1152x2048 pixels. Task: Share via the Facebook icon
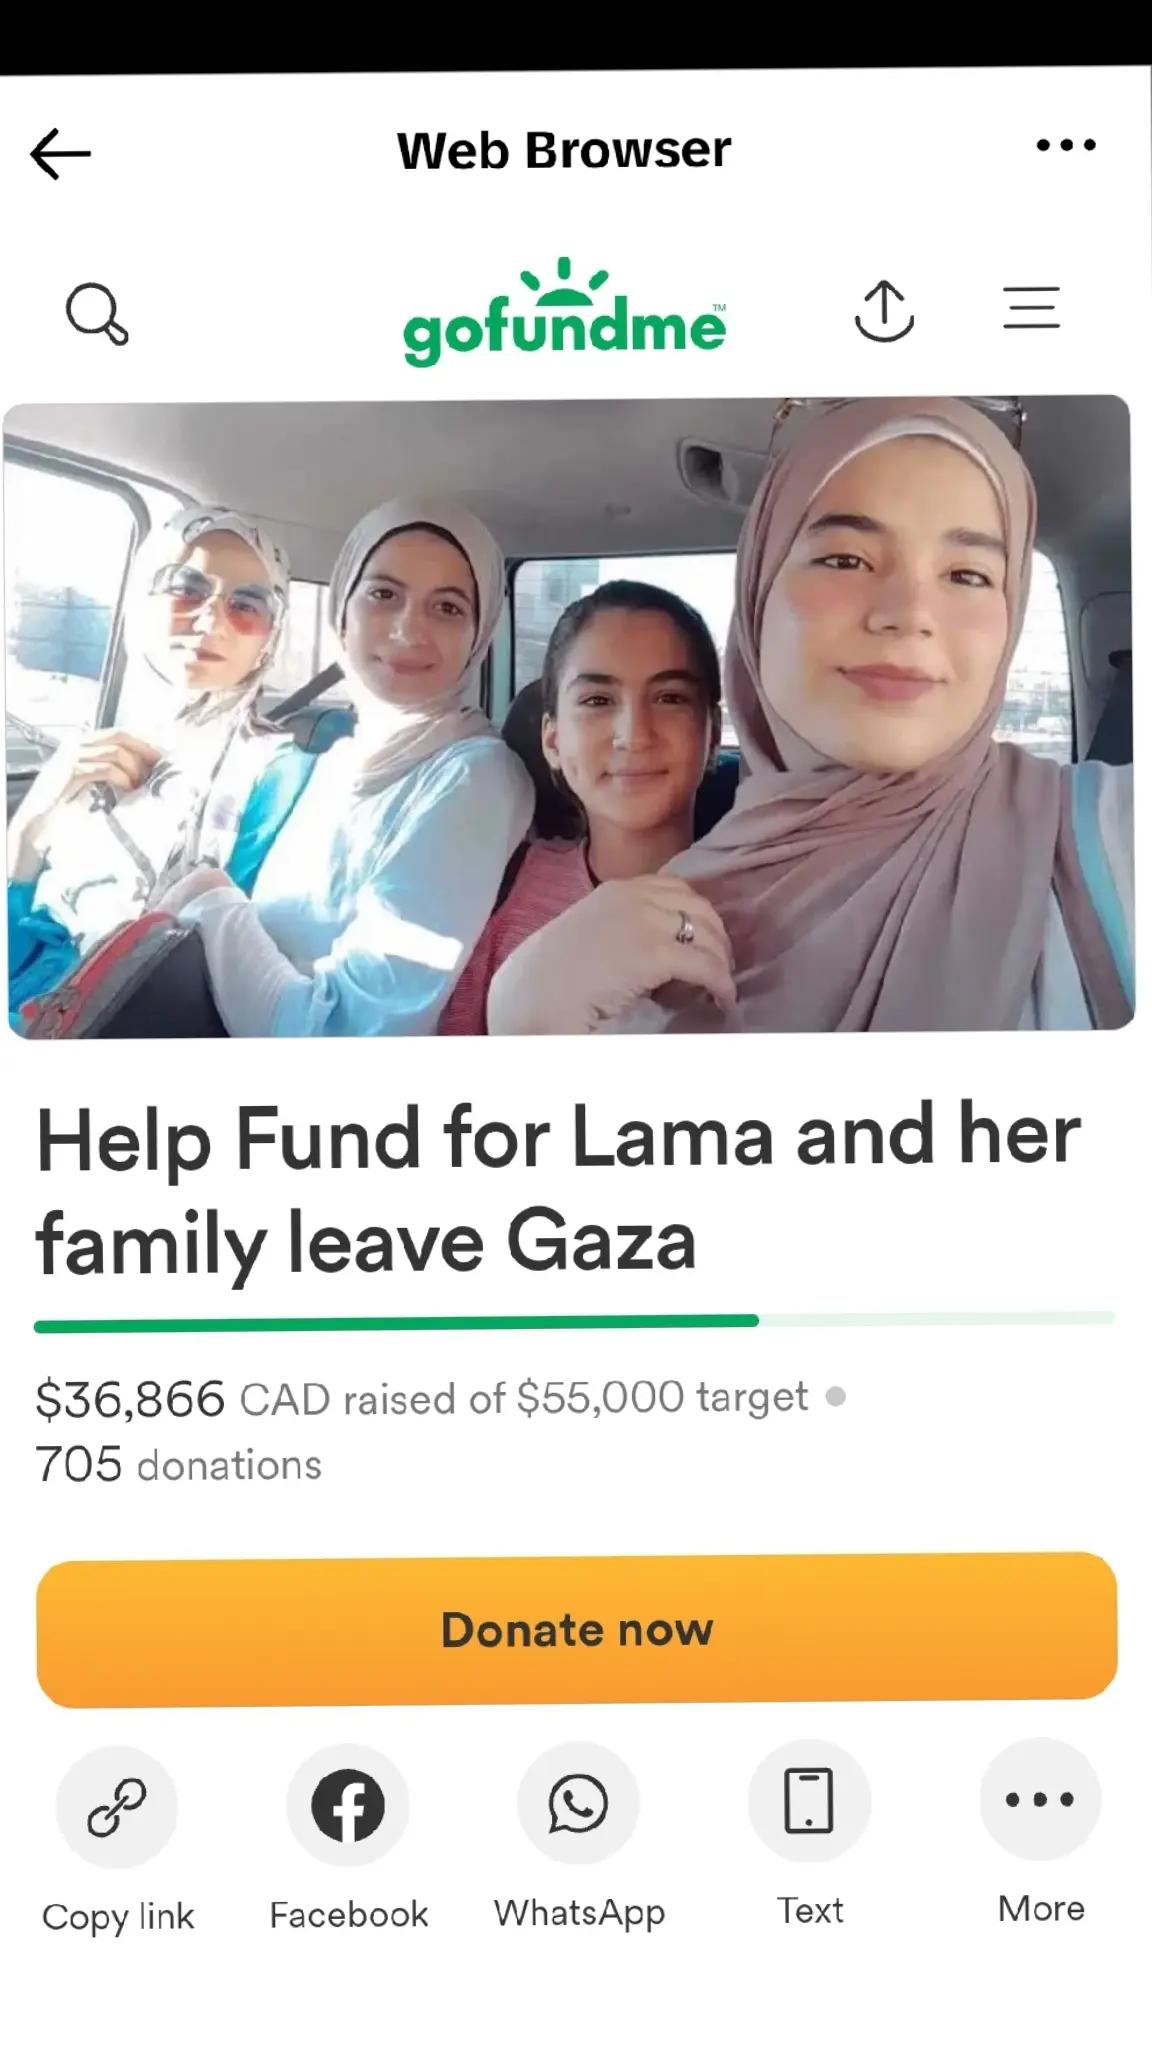point(348,1806)
